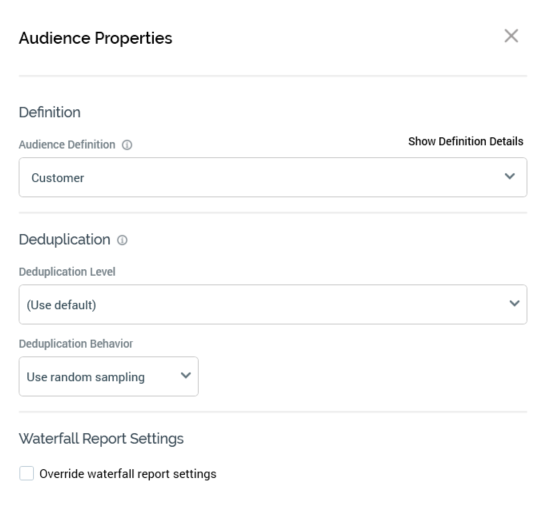Viewport: 541px width, 508px height.
Task: Click chevron arrow in the (Use default) dropdown
Action: pos(514,303)
